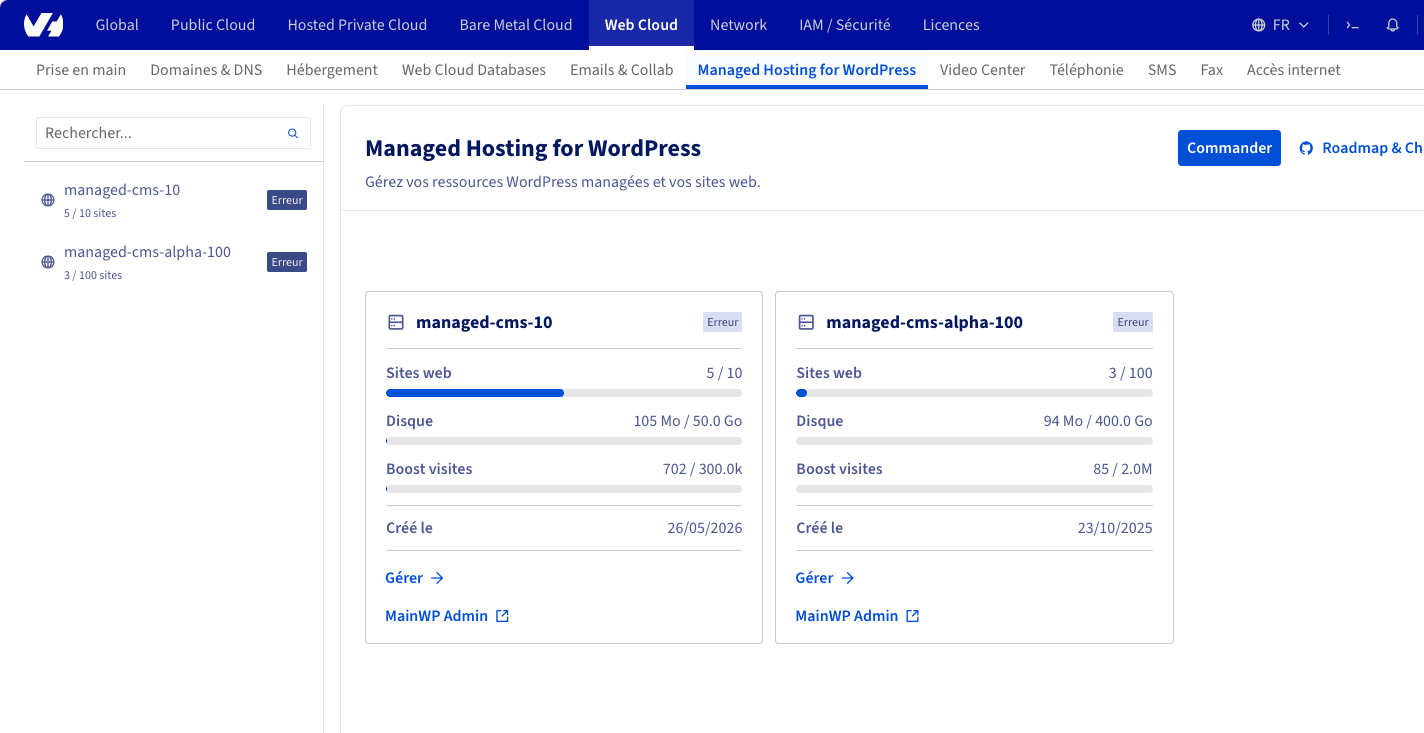This screenshot has width=1424, height=733.
Task: Click the OVH logo icon
Action: coord(43,25)
